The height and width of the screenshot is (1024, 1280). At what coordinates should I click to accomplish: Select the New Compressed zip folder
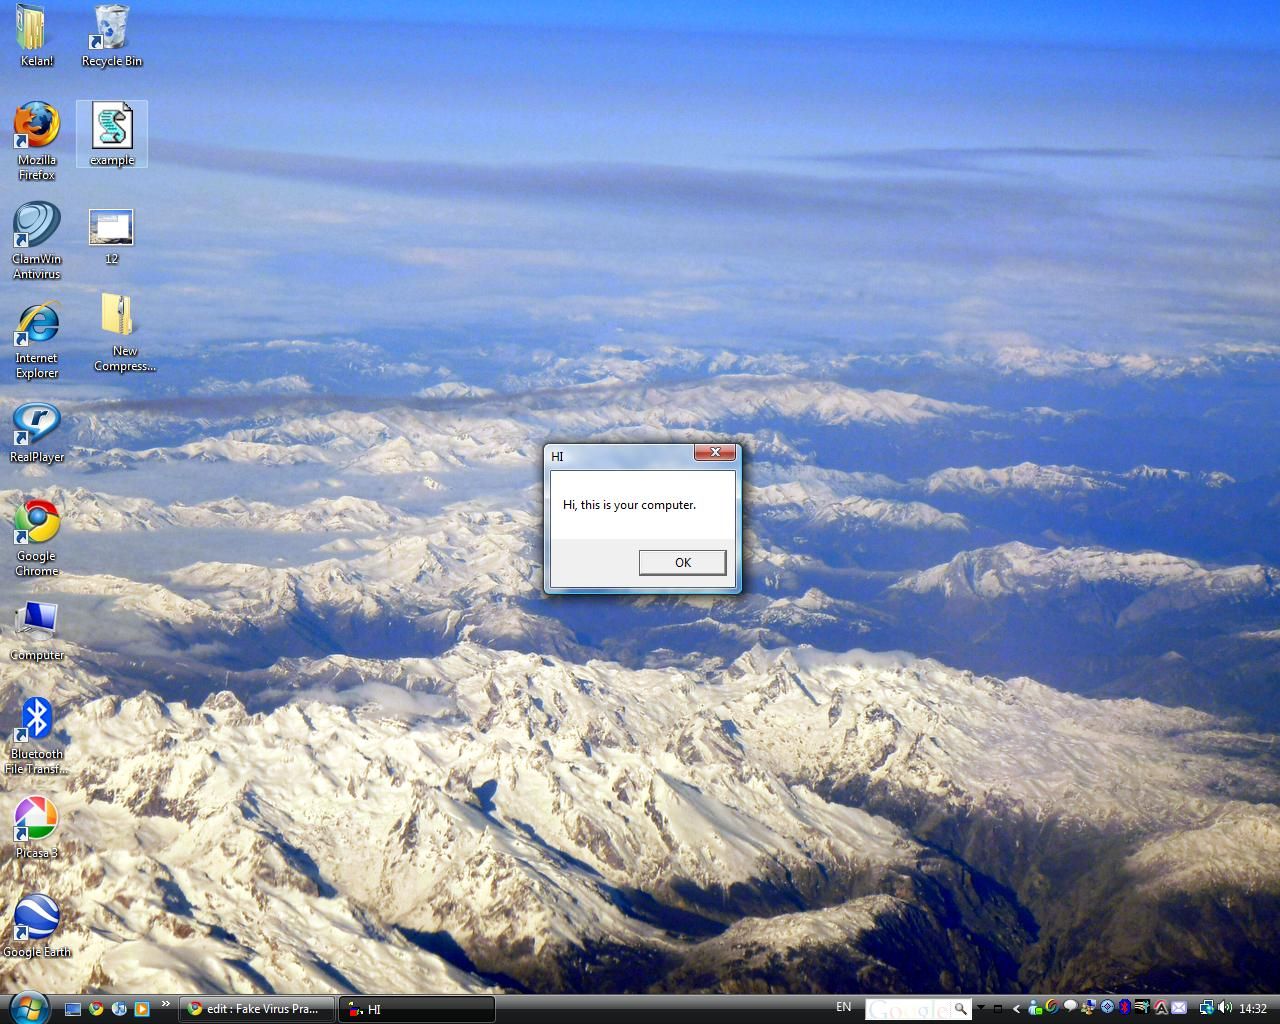point(124,333)
